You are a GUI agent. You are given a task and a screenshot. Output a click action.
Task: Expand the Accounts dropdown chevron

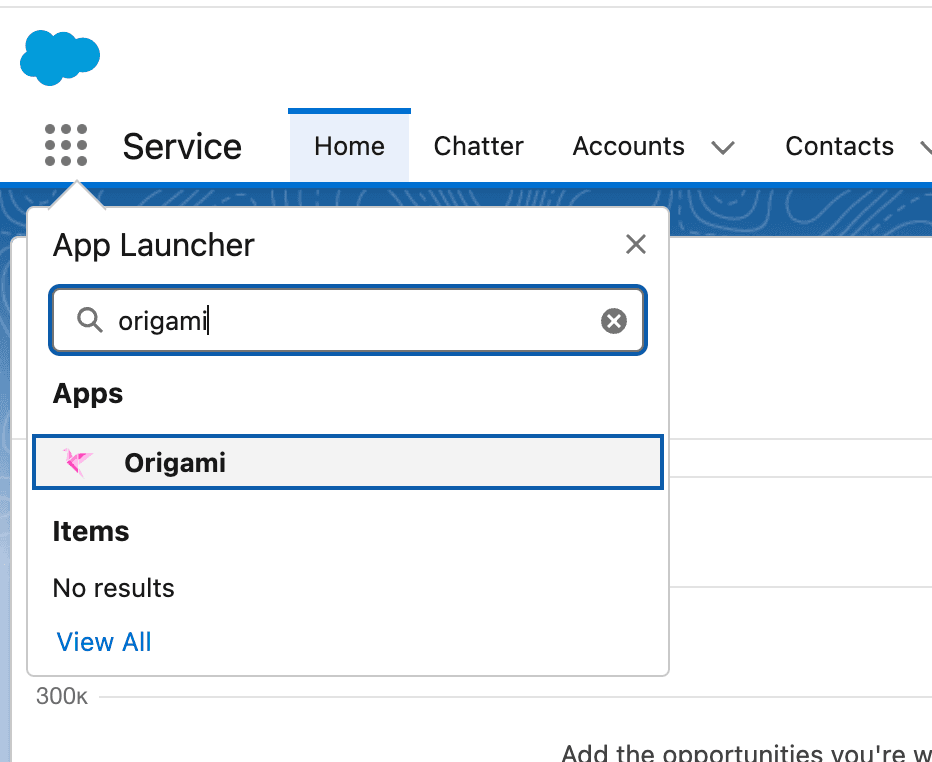point(723,147)
